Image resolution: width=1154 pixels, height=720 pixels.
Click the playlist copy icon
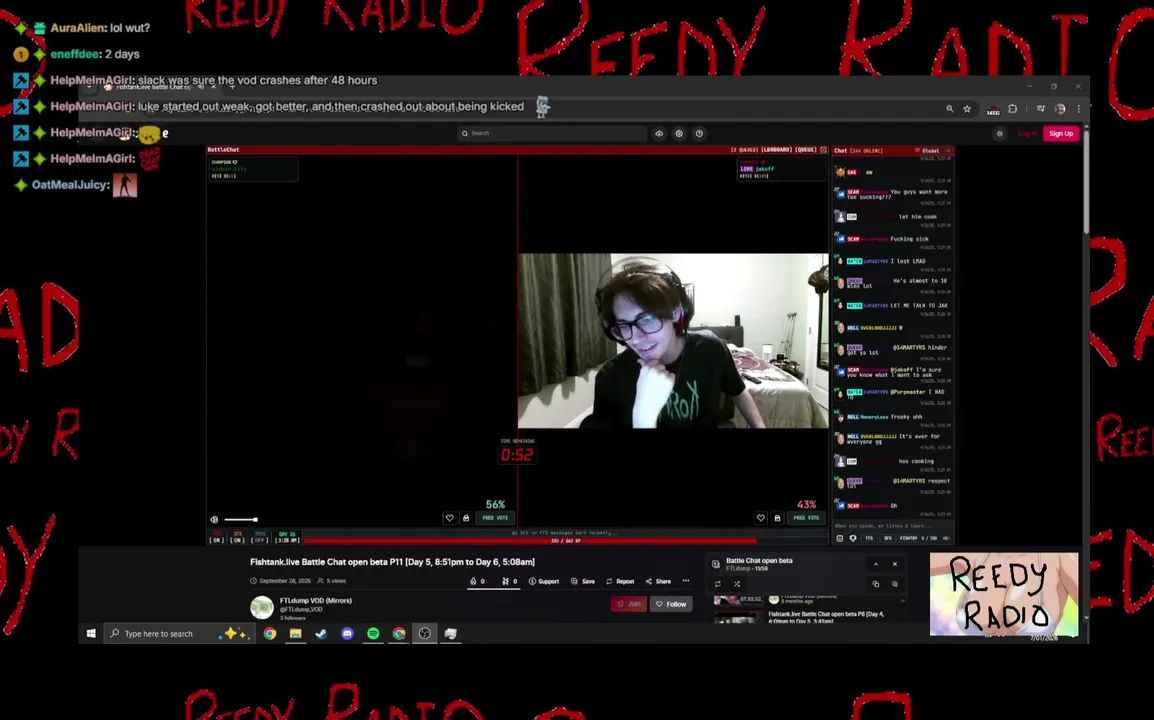point(876,584)
